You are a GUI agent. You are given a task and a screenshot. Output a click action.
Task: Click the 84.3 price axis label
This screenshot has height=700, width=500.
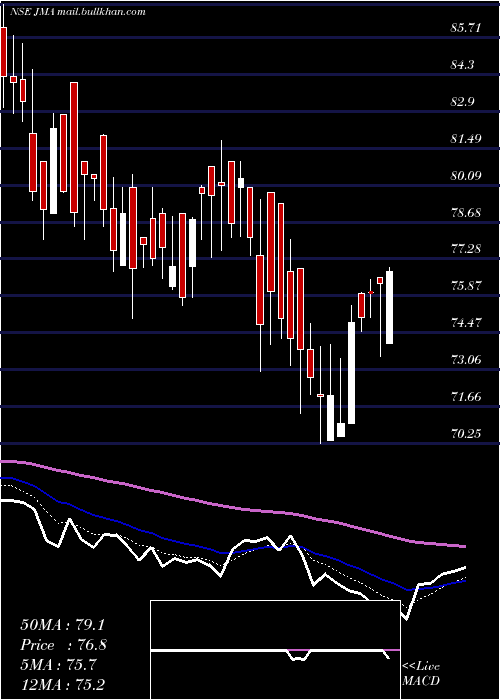point(462,65)
